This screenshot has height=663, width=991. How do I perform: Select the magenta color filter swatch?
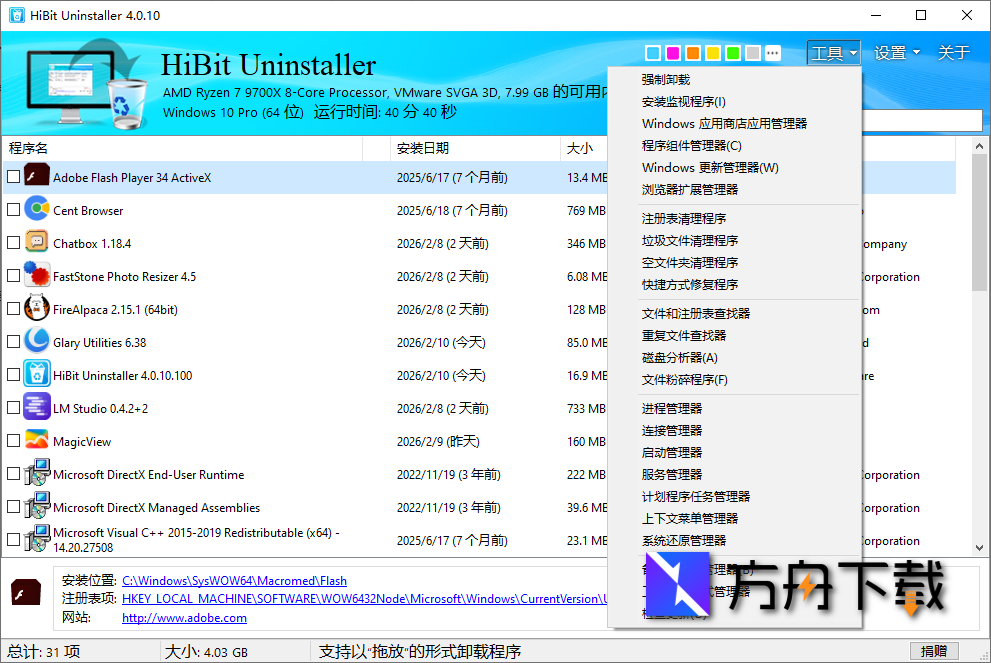[x=673, y=52]
